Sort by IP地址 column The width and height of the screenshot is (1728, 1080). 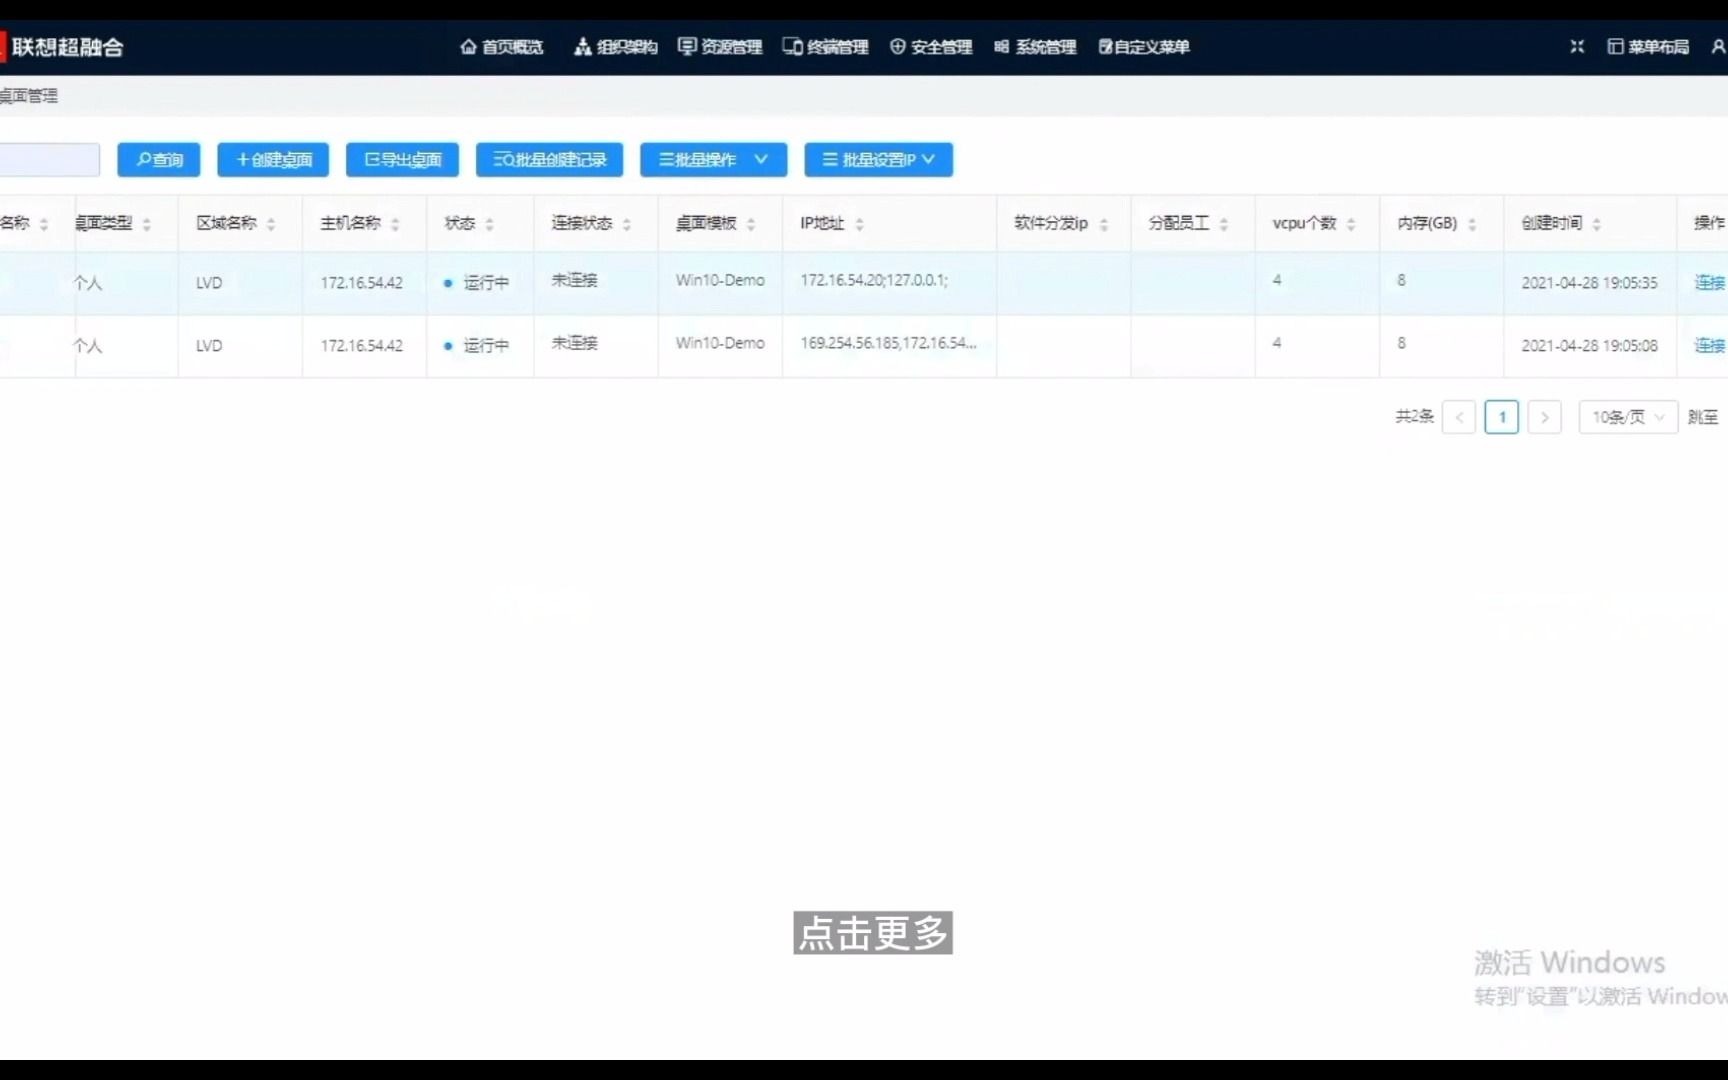point(859,224)
